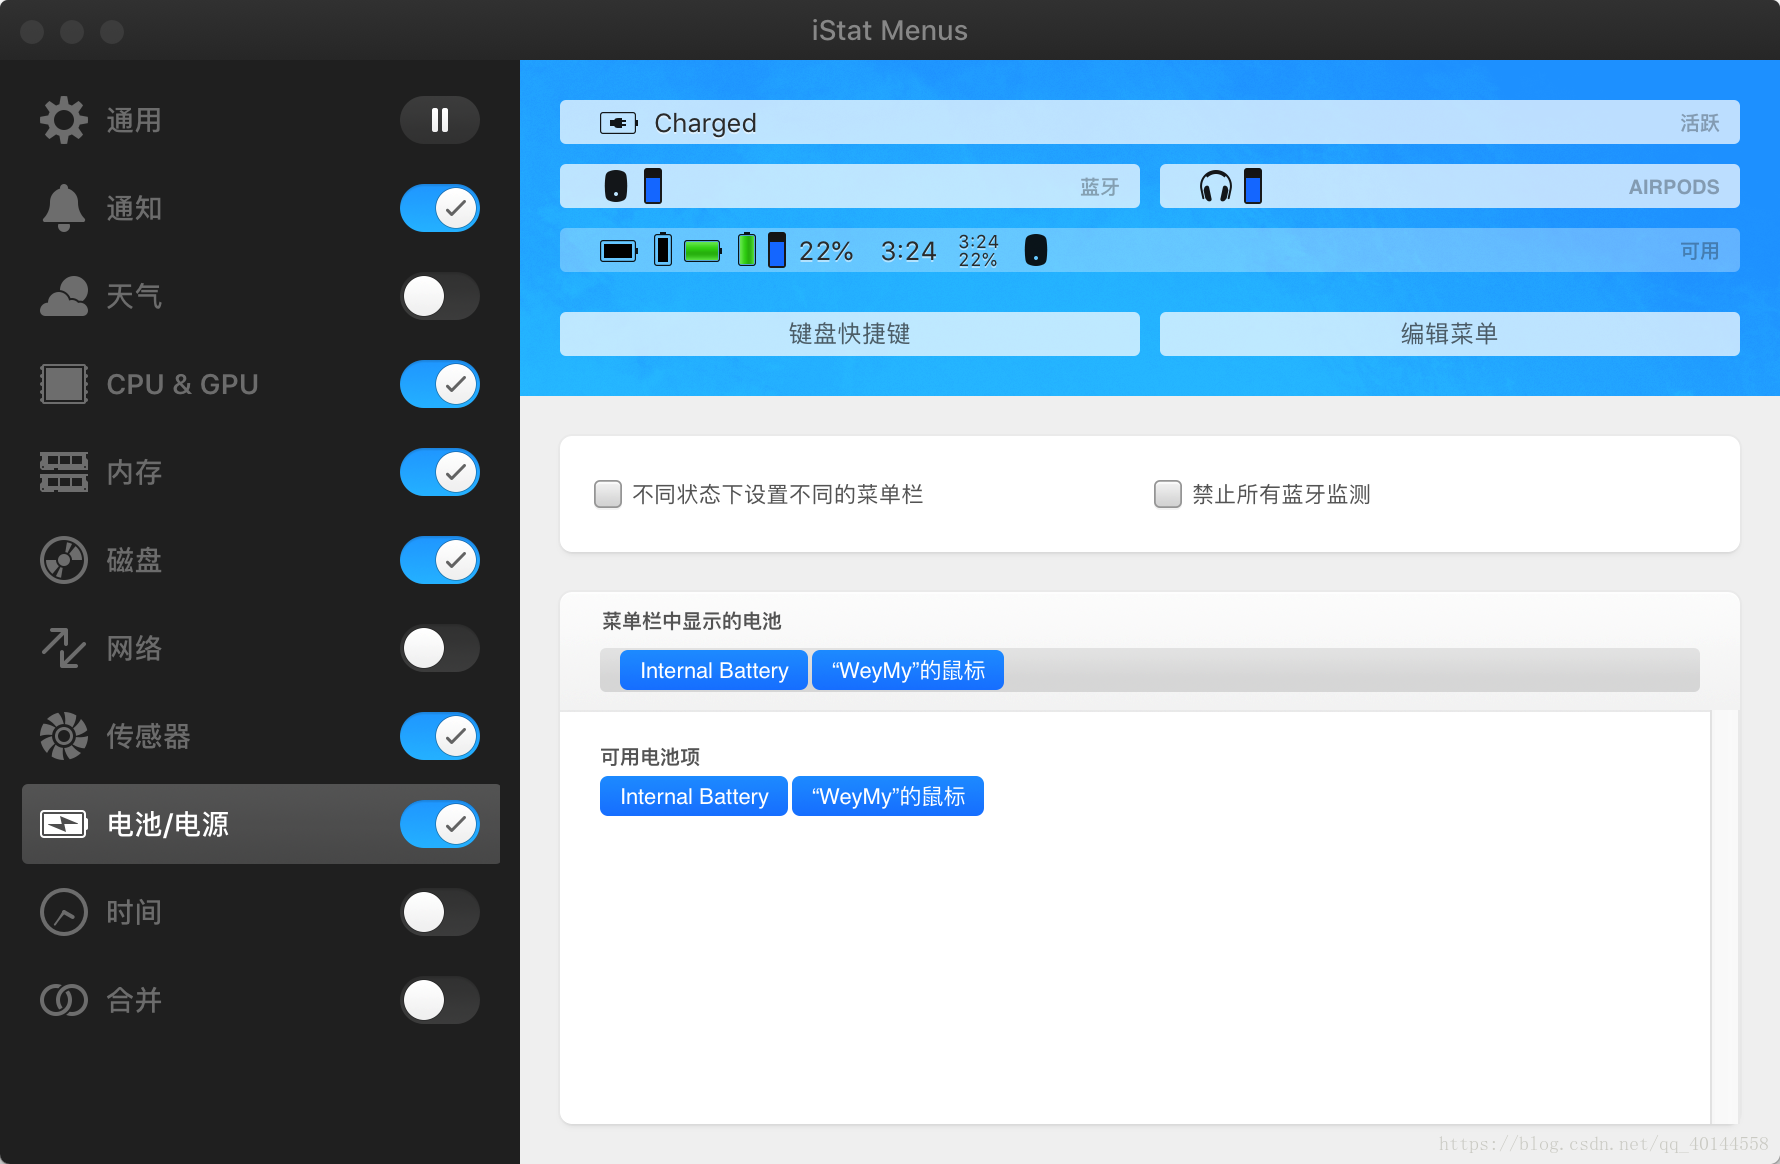Select “WeyMy”的鼠标 under 可用电池项
This screenshot has height=1164, width=1780.
pos(888,796)
